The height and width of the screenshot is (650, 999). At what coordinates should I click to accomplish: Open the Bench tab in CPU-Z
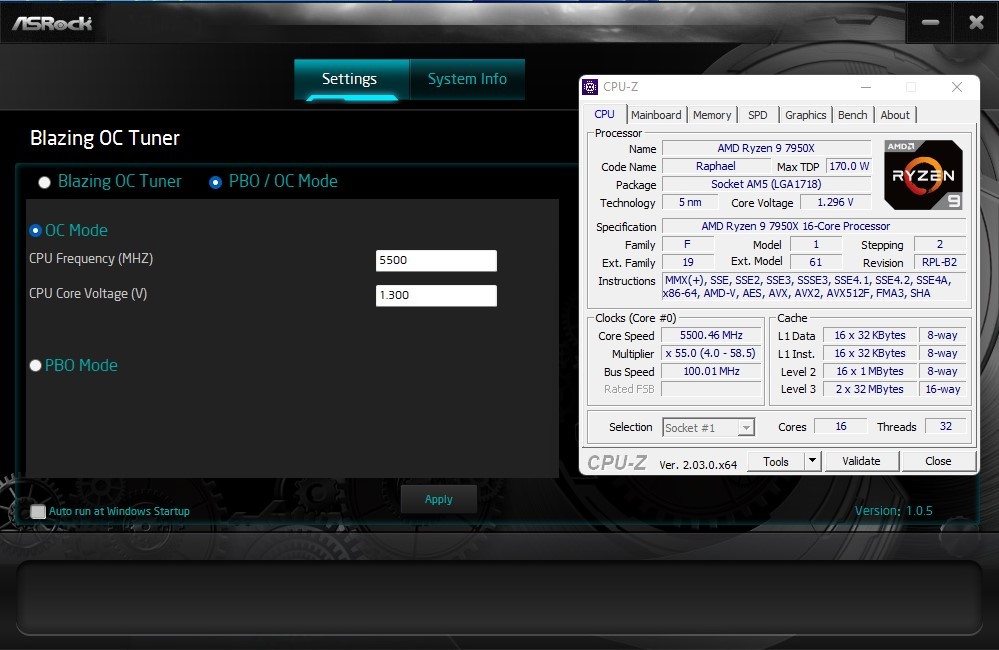pos(852,115)
